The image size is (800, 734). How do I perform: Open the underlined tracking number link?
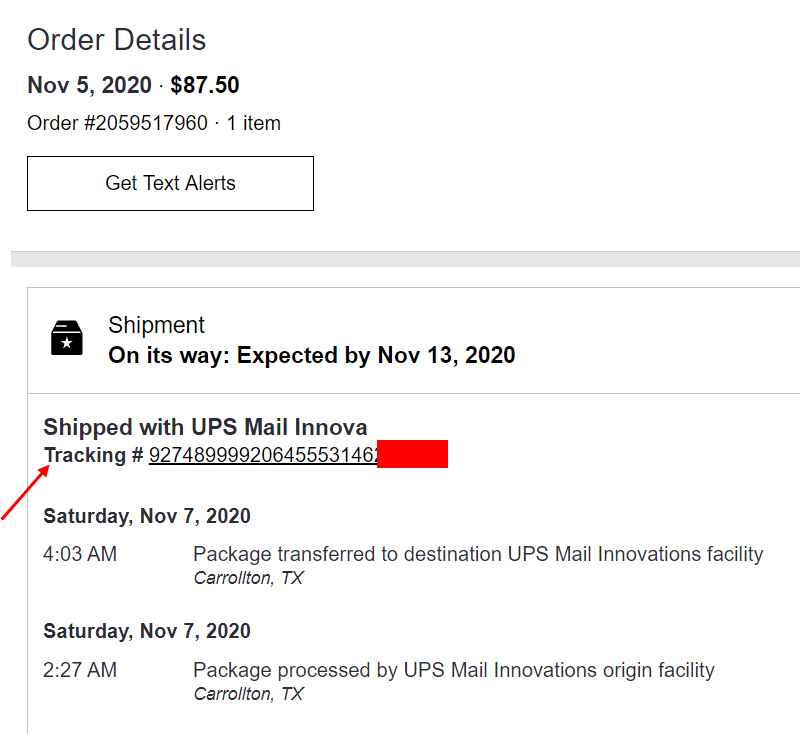click(x=263, y=454)
